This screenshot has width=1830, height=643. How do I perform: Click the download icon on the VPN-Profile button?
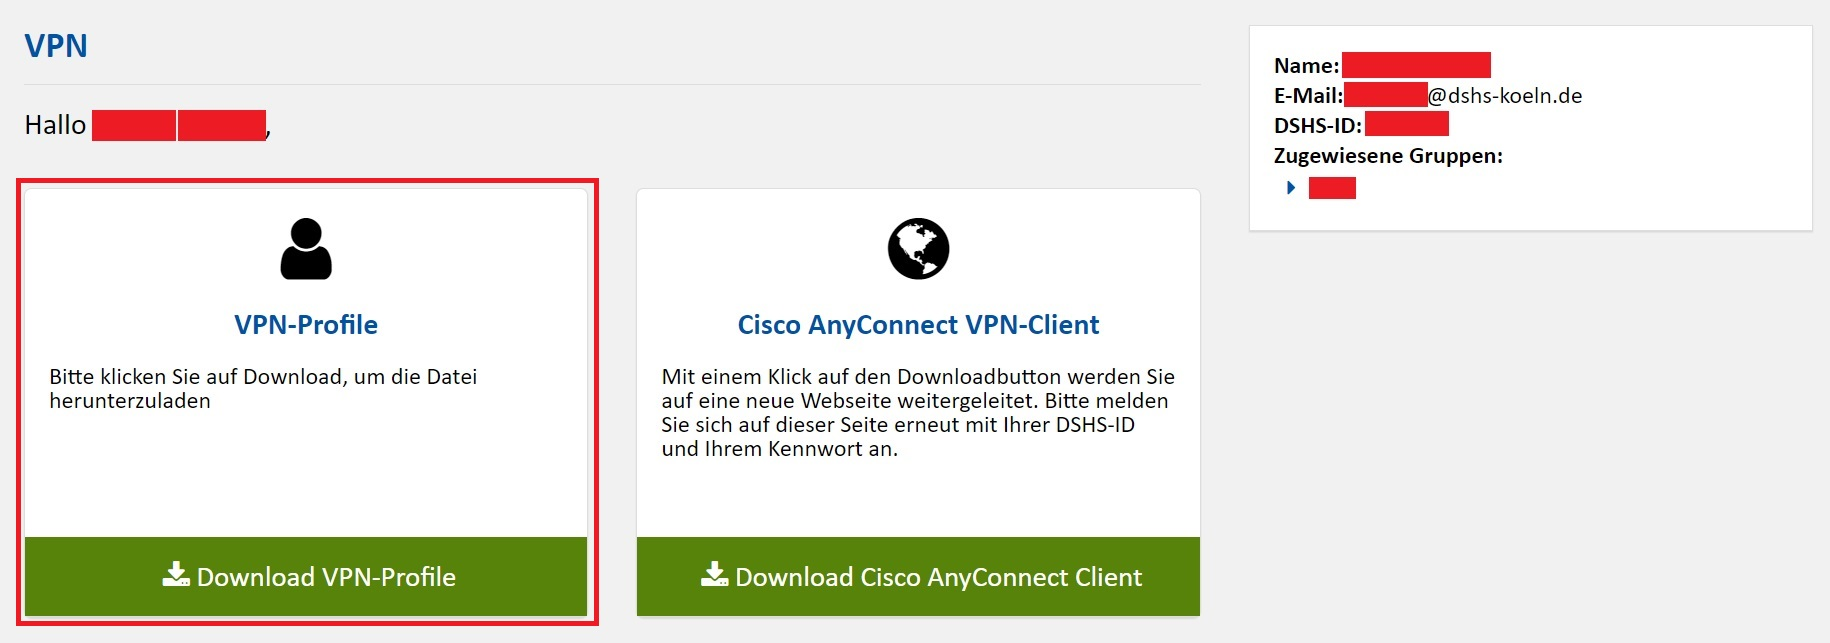click(176, 574)
